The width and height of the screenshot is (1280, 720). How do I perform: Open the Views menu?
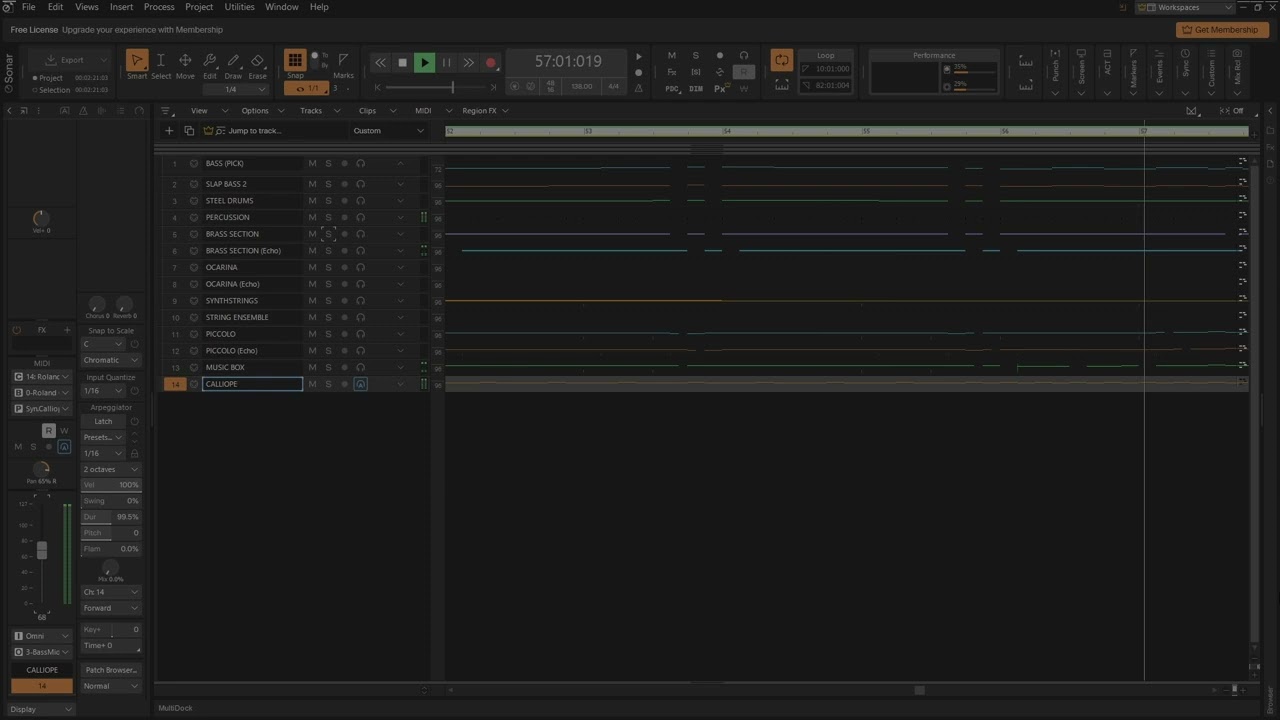pyautogui.click(x=87, y=7)
